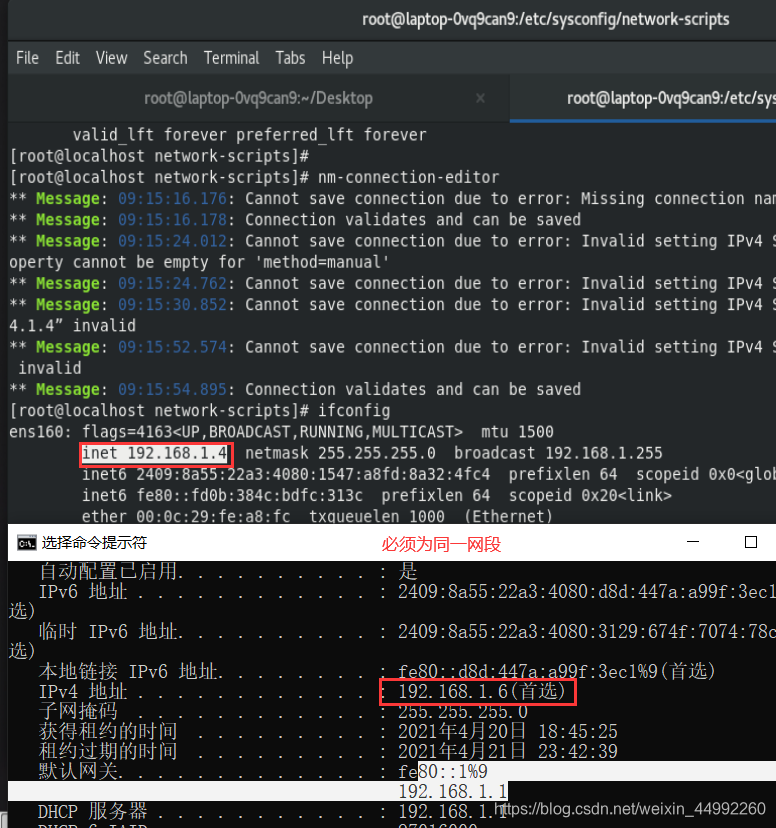Open the Tabs menu

290,58
